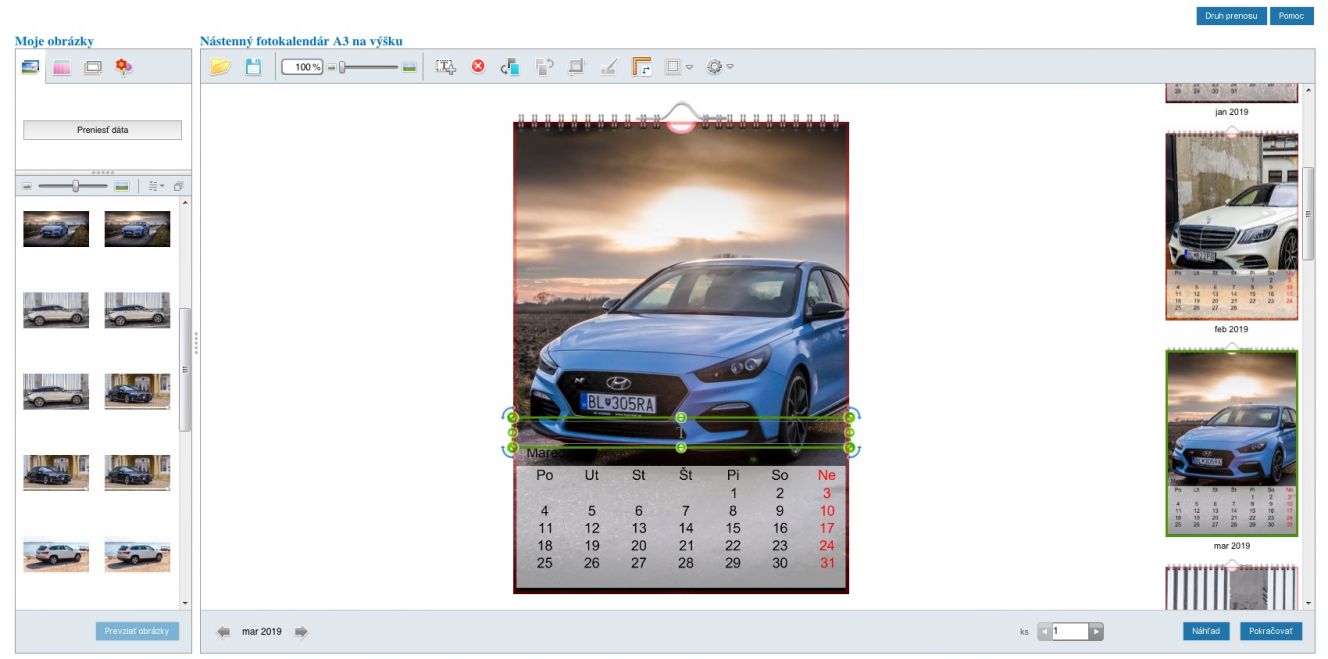Viewport: 1328px width, 659px height.
Task: Save the project with the floppy disk icon
Action: click(x=253, y=67)
